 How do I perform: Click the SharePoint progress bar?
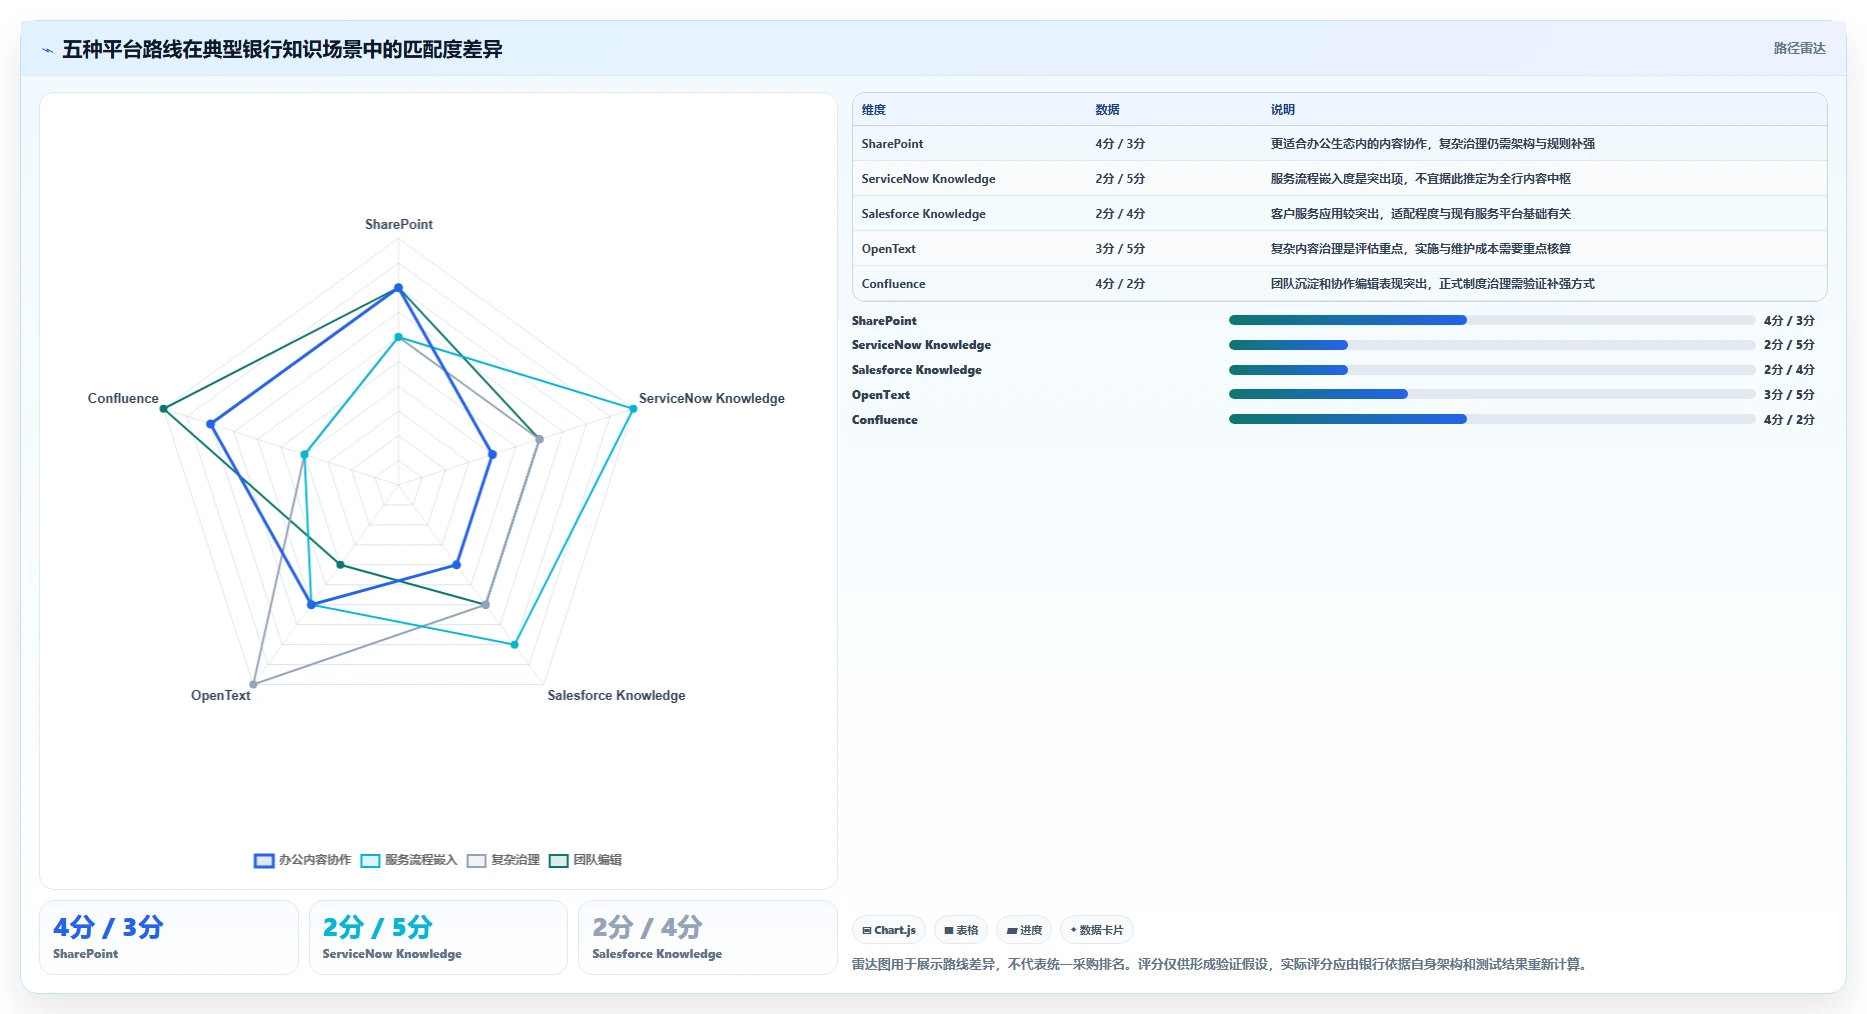[x=1492, y=320]
